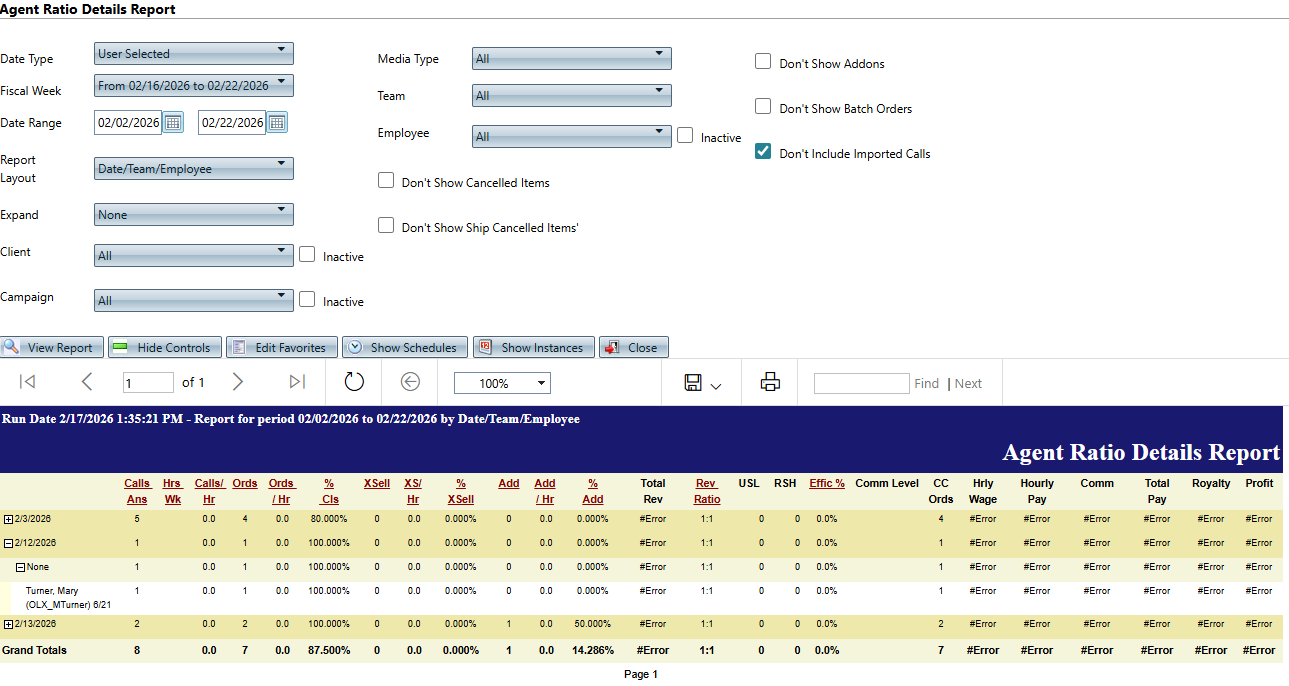Open the Report Layout dropdown
This screenshot has height=686, width=1289.
pos(193,168)
